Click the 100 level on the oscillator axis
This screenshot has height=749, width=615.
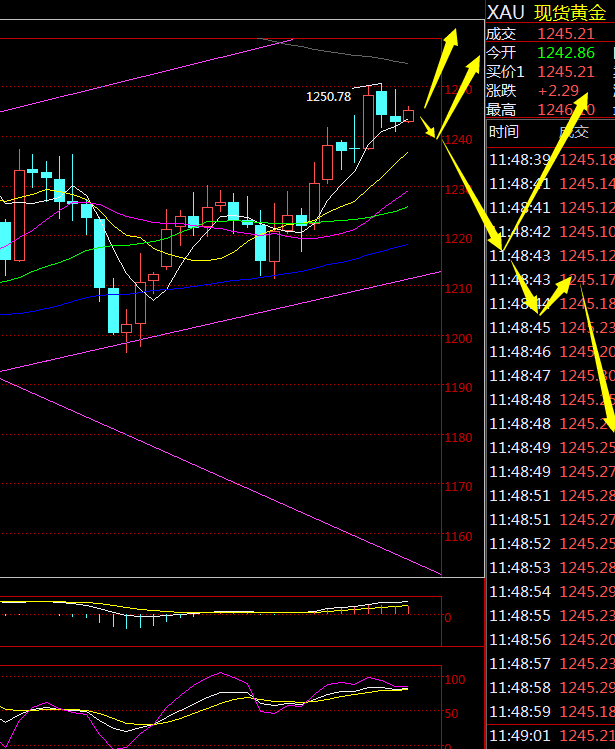click(x=455, y=679)
